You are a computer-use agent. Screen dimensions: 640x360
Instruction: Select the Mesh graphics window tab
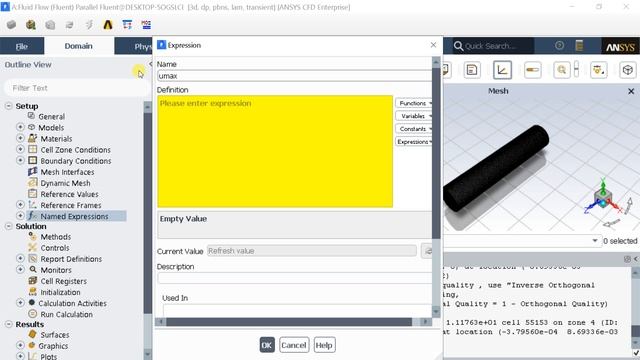click(x=498, y=91)
